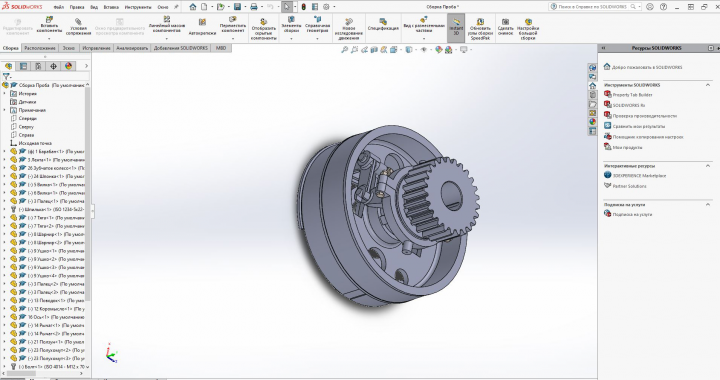
Task: Click the Zoom to Fit magnifier icon
Action: (x=344, y=50)
